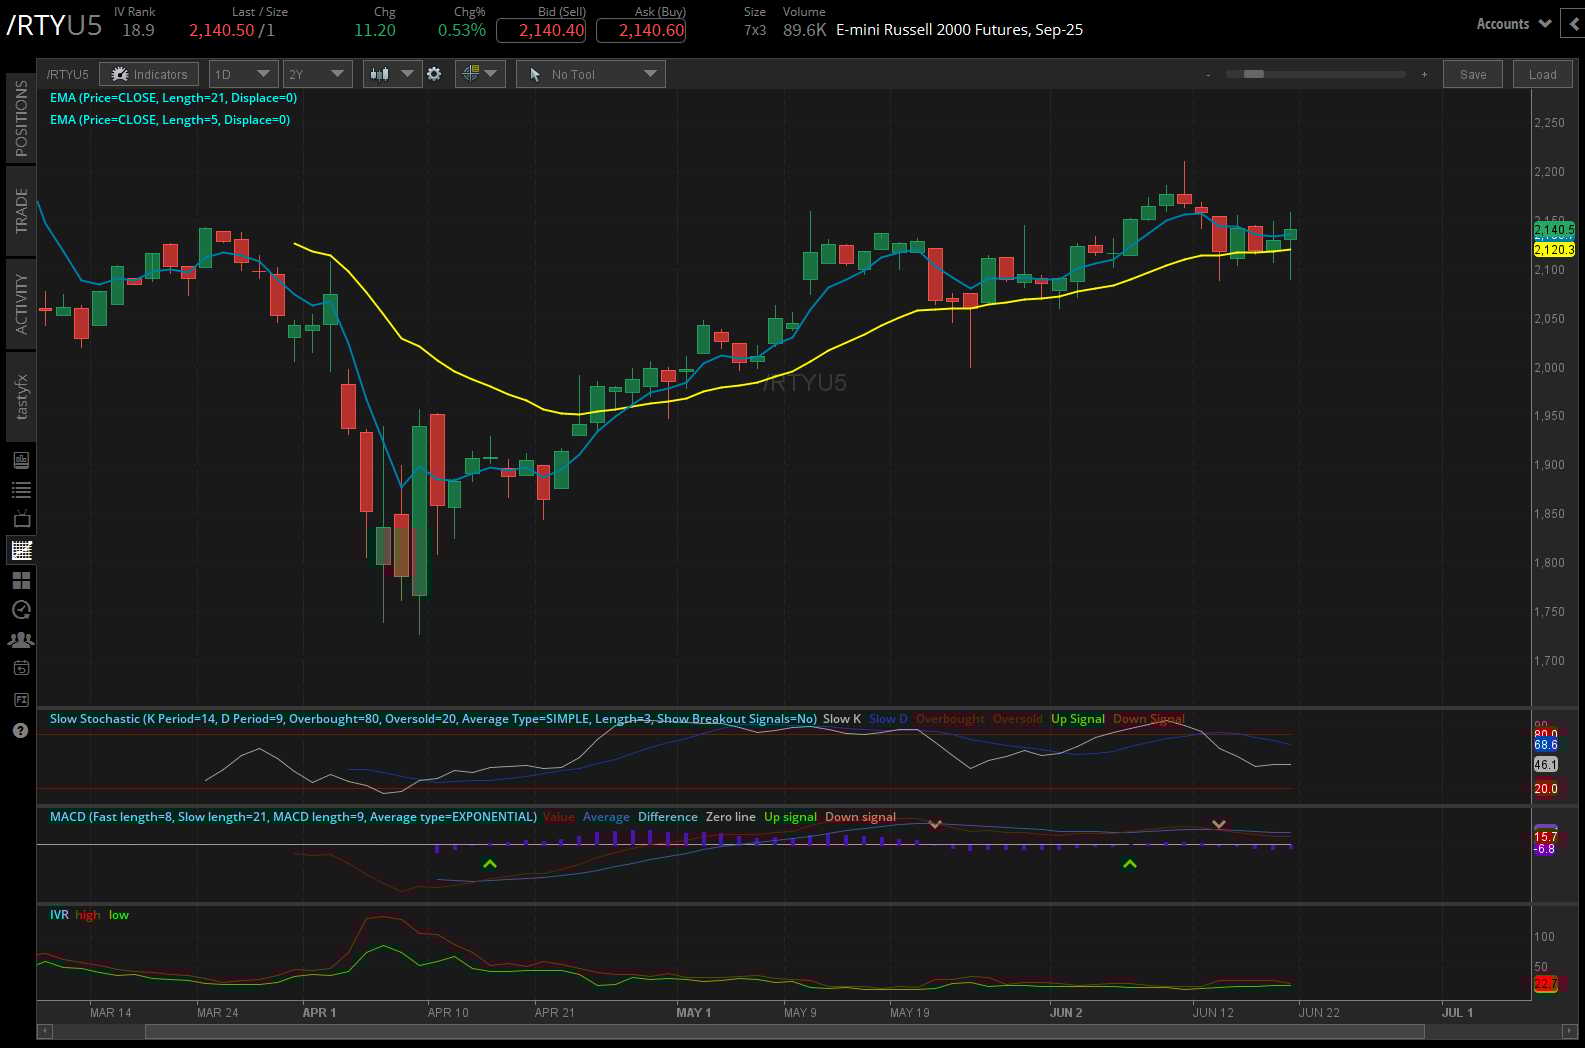Click the MACD up signal arrow near Apr 10
Image resolution: width=1585 pixels, height=1048 pixels.
tap(490, 864)
